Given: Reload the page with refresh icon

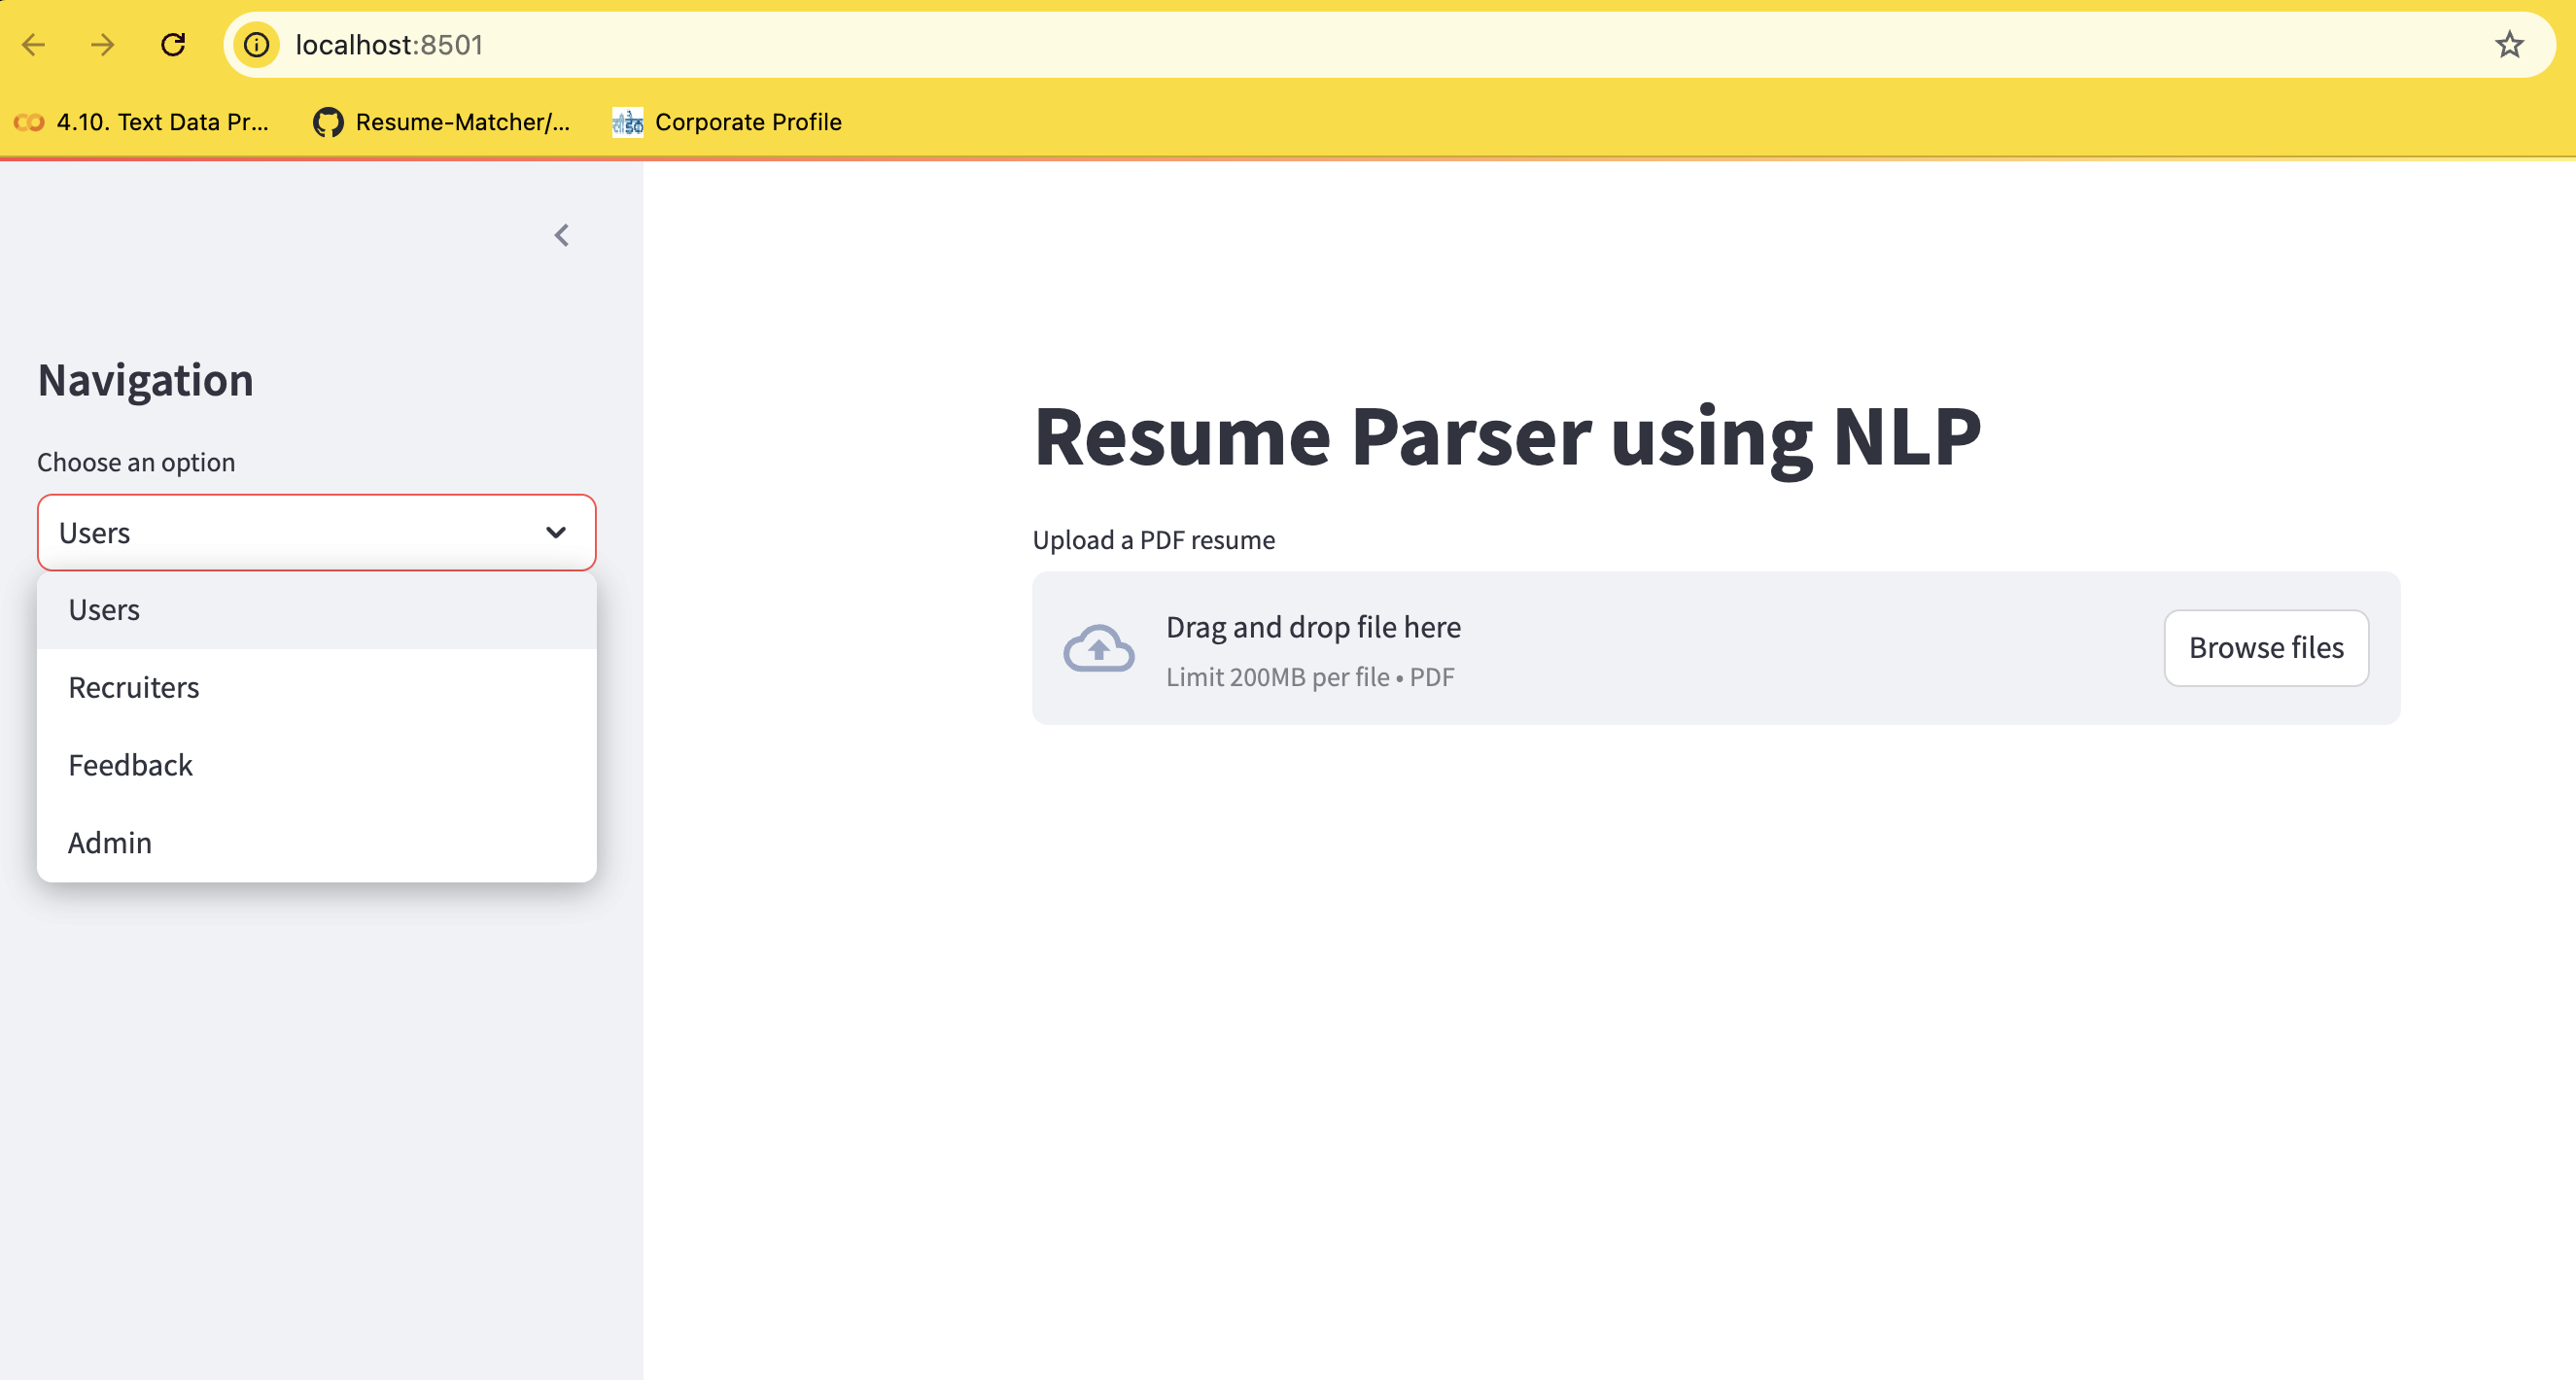Looking at the screenshot, I should (173, 45).
